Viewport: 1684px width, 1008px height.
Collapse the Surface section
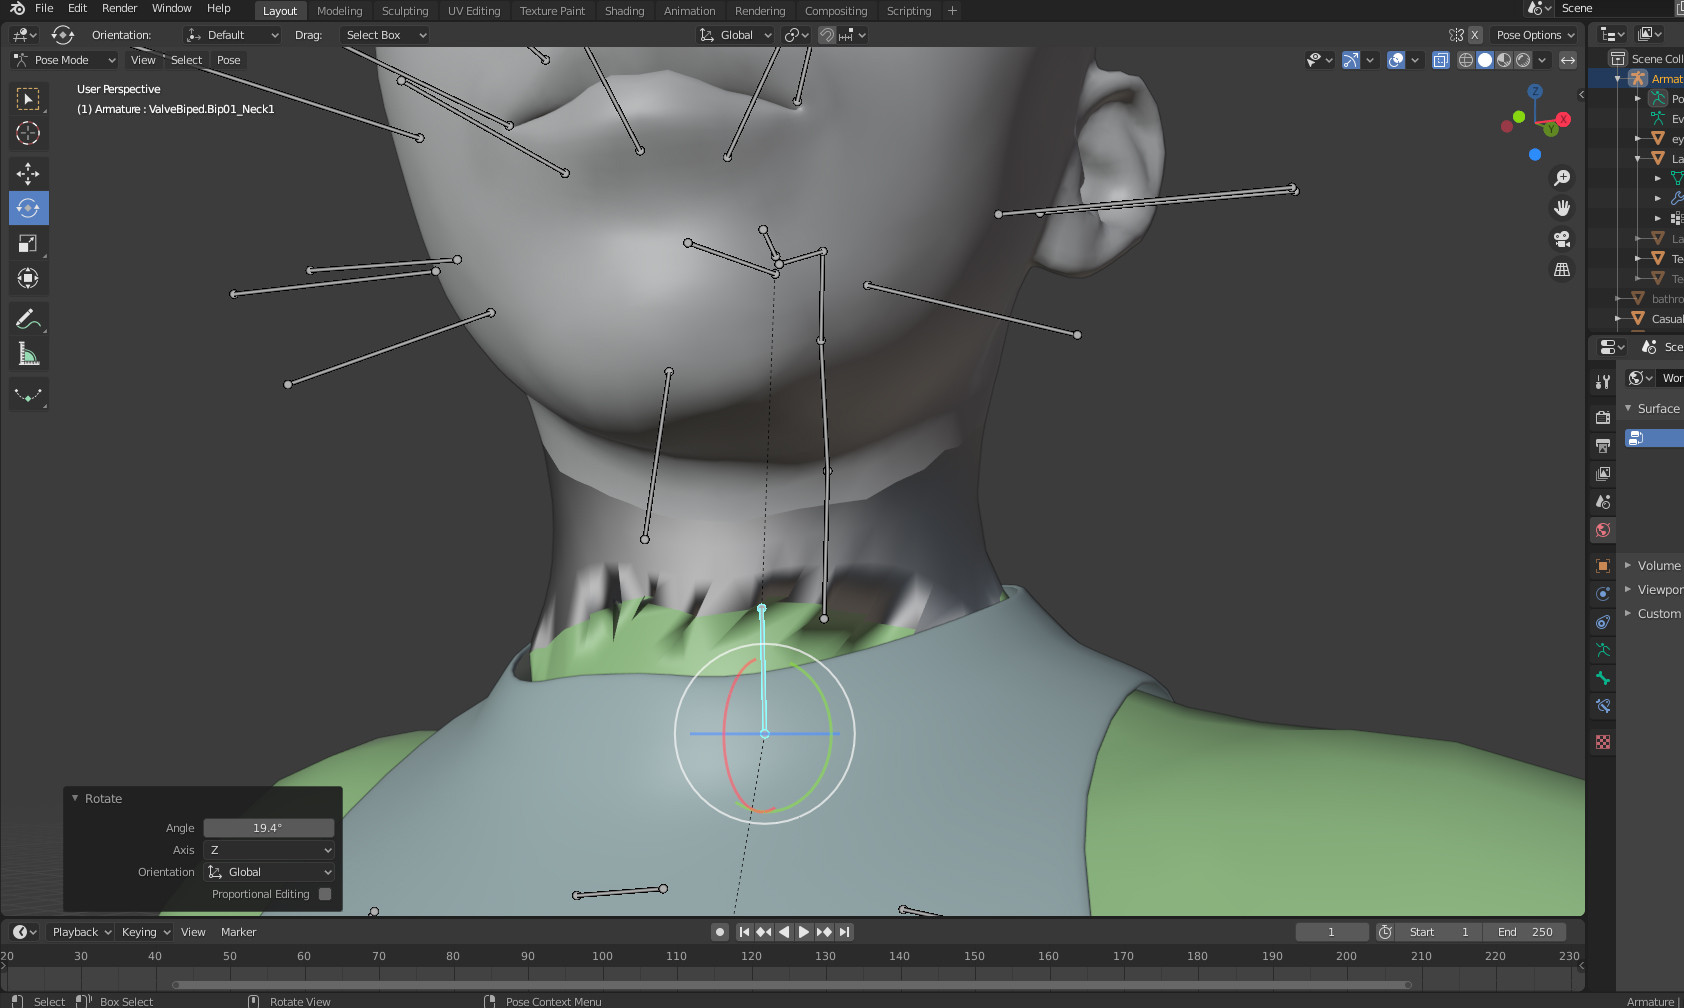1628,408
